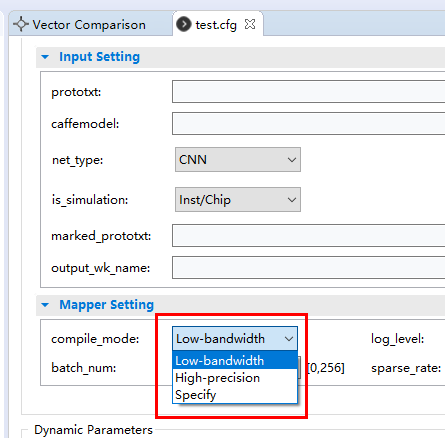The width and height of the screenshot is (445, 438).
Task: Click the Mapper Setting header title
Action: click(106, 305)
